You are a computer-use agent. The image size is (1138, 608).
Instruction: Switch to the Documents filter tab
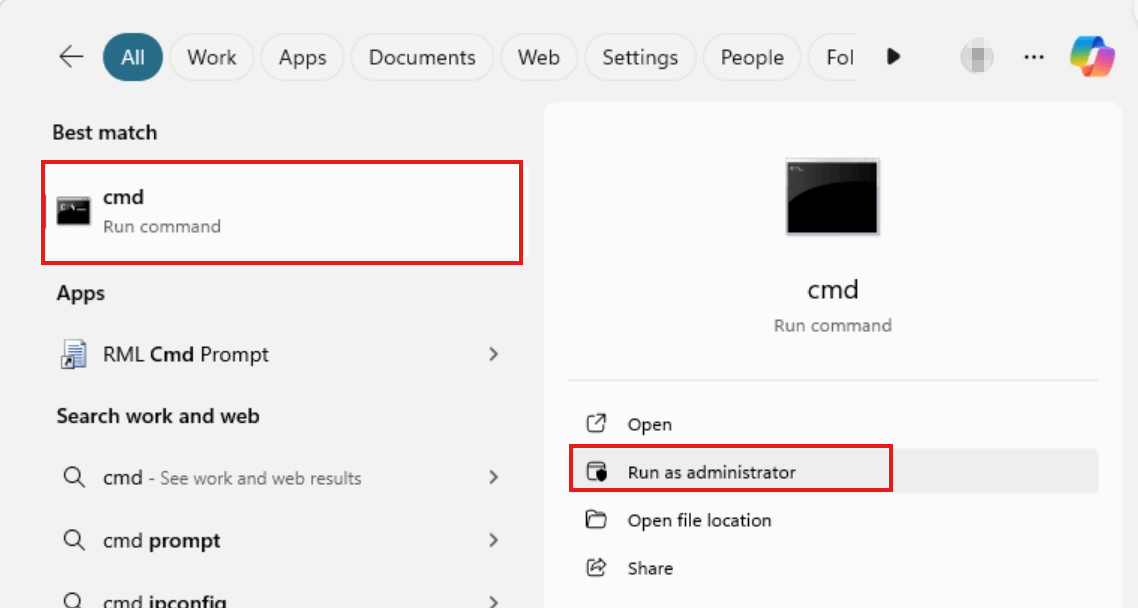click(422, 57)
